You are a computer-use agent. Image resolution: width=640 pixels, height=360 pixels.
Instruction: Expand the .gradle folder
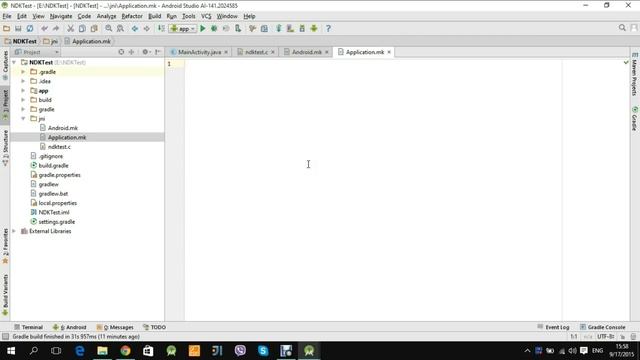pyautogui.click(x=23, y=72)
